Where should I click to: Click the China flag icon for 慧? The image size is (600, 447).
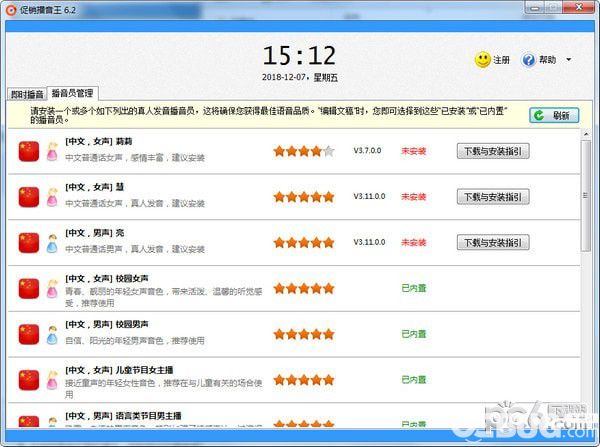(29, 197)
